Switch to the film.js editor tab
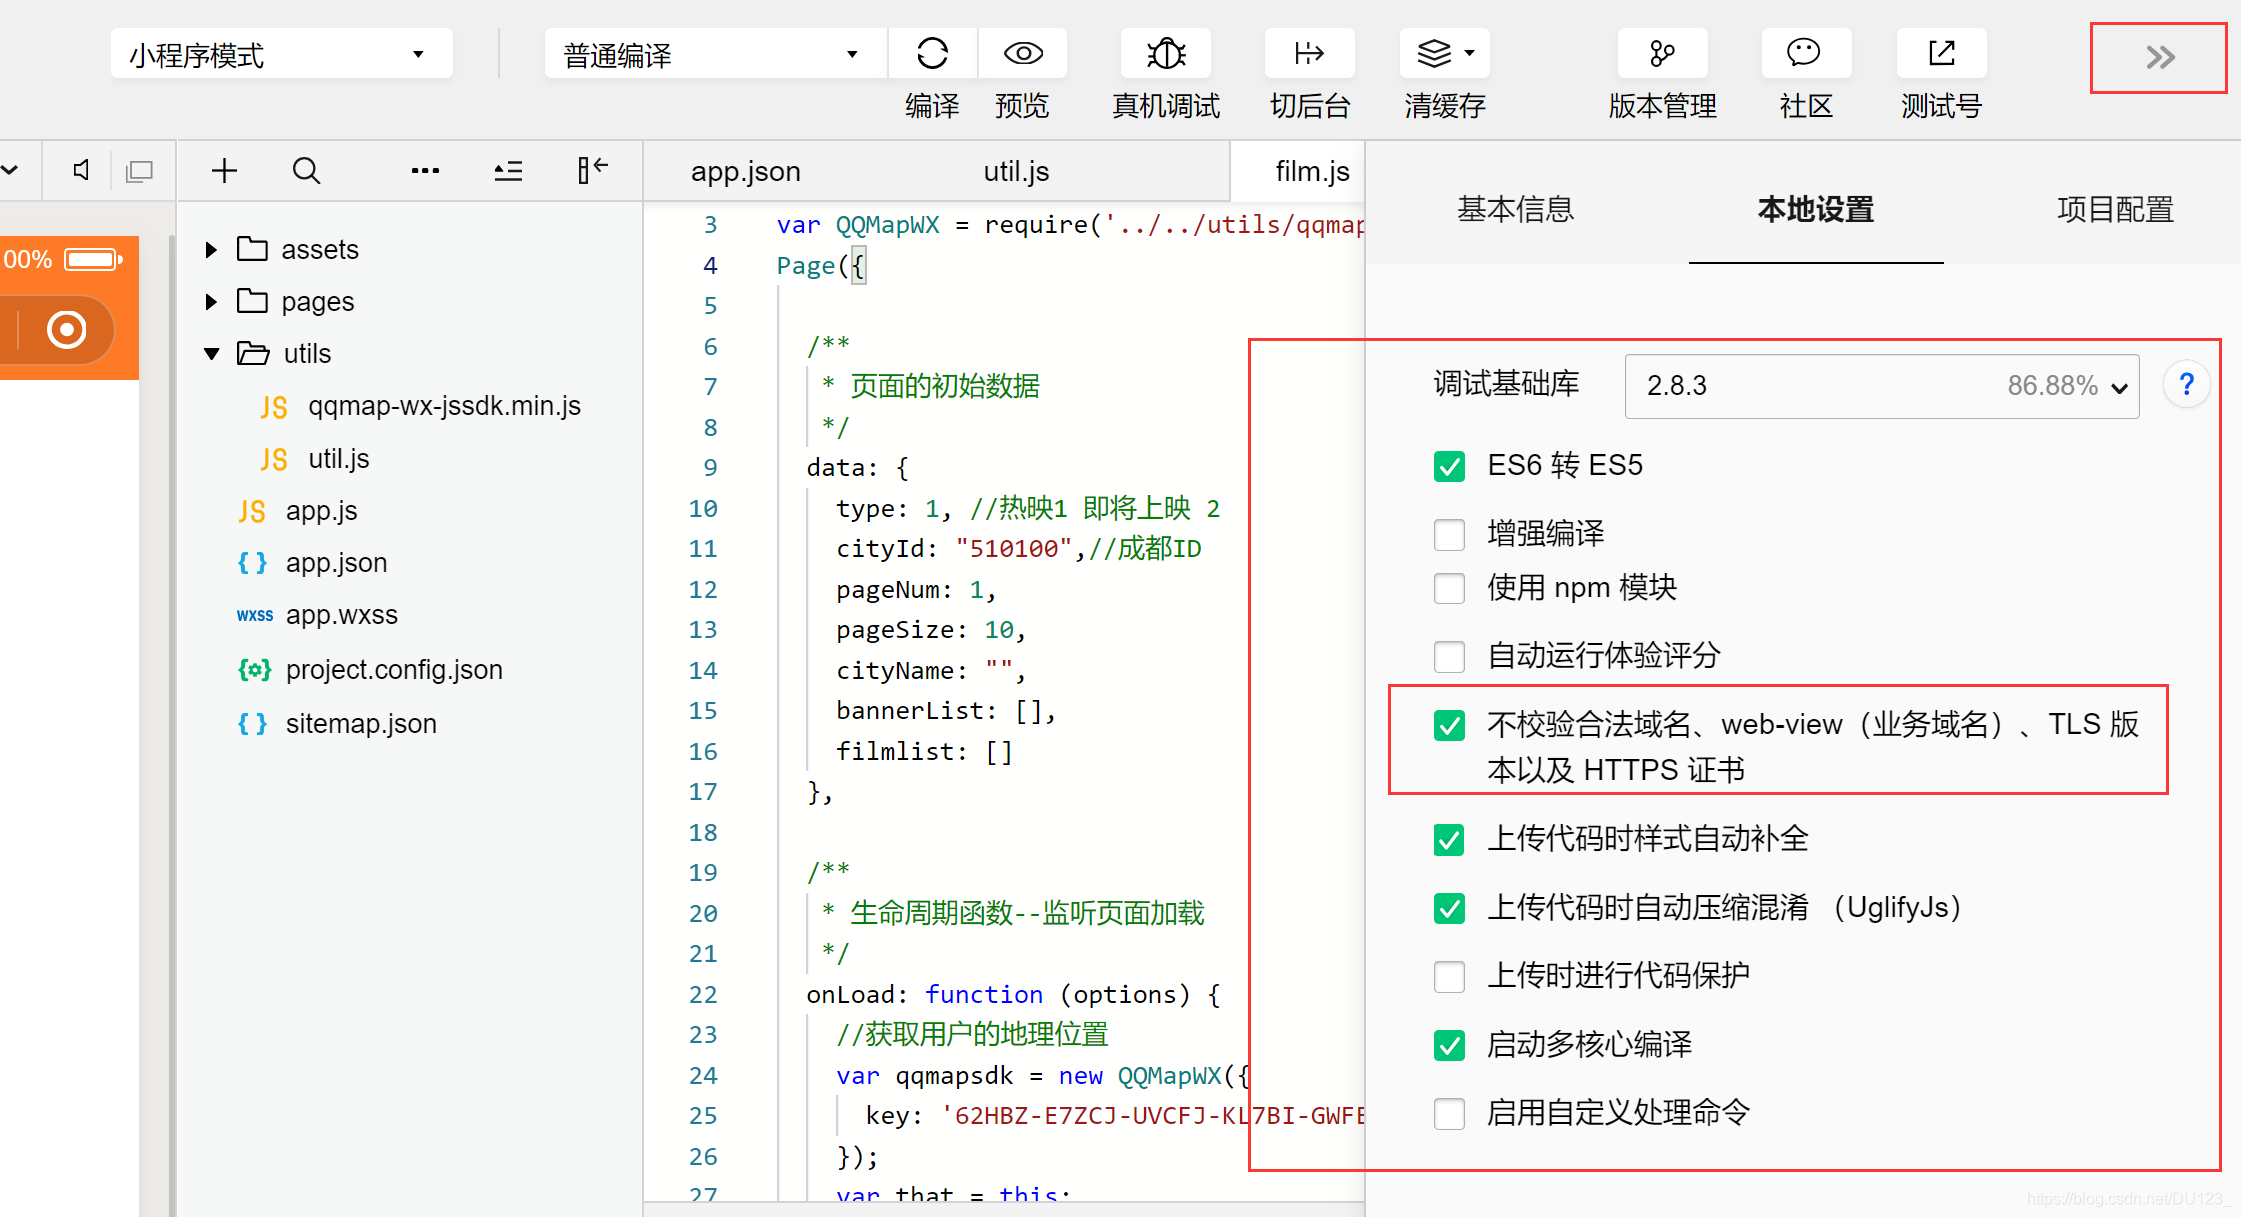The width and height of the screenshot is (2241, 1217). pyautogui.click(x=1312, y=172)
